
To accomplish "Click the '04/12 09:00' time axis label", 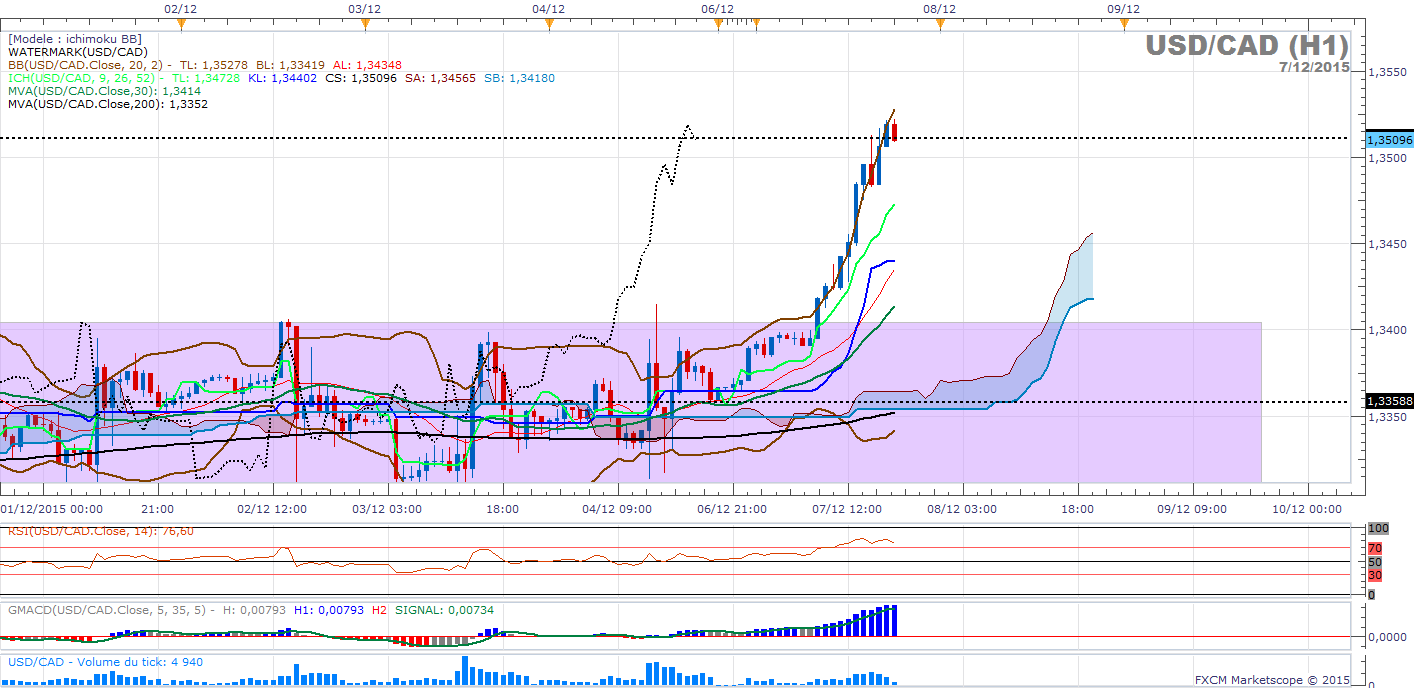I will point(617,508).
